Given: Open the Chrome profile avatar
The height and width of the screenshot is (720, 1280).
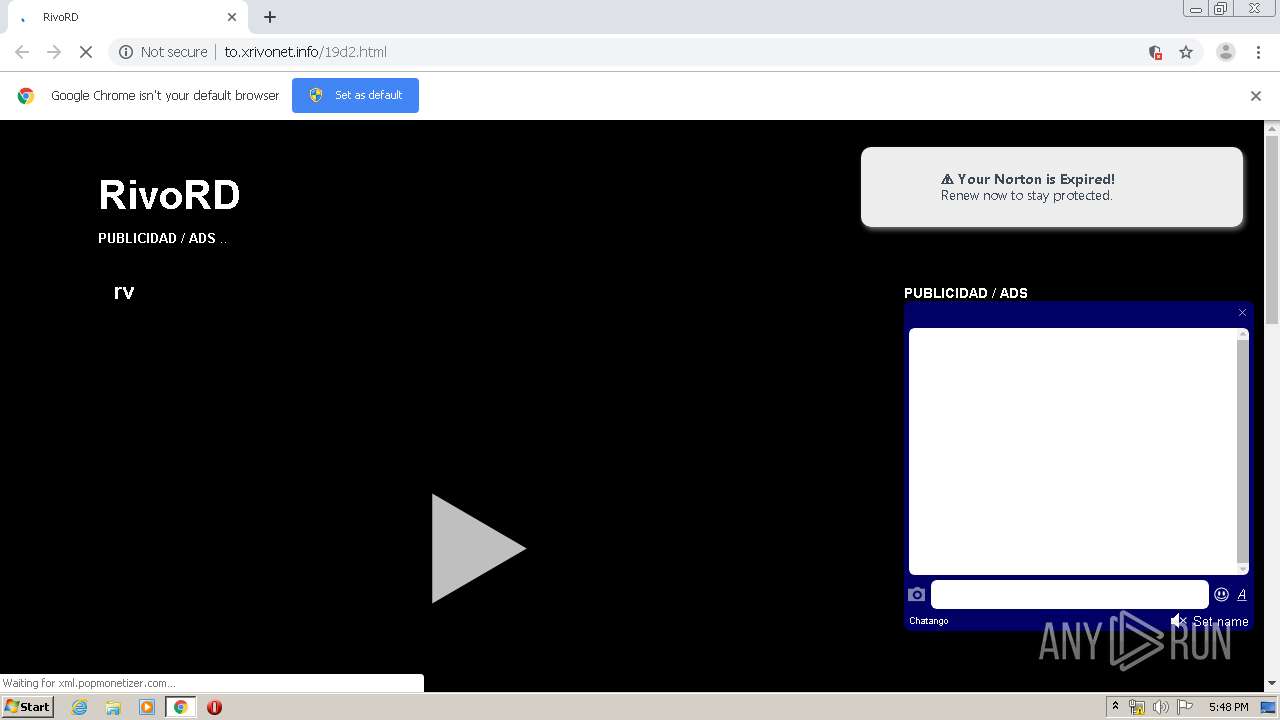Looking at the screenshot, I should 1225,52.
